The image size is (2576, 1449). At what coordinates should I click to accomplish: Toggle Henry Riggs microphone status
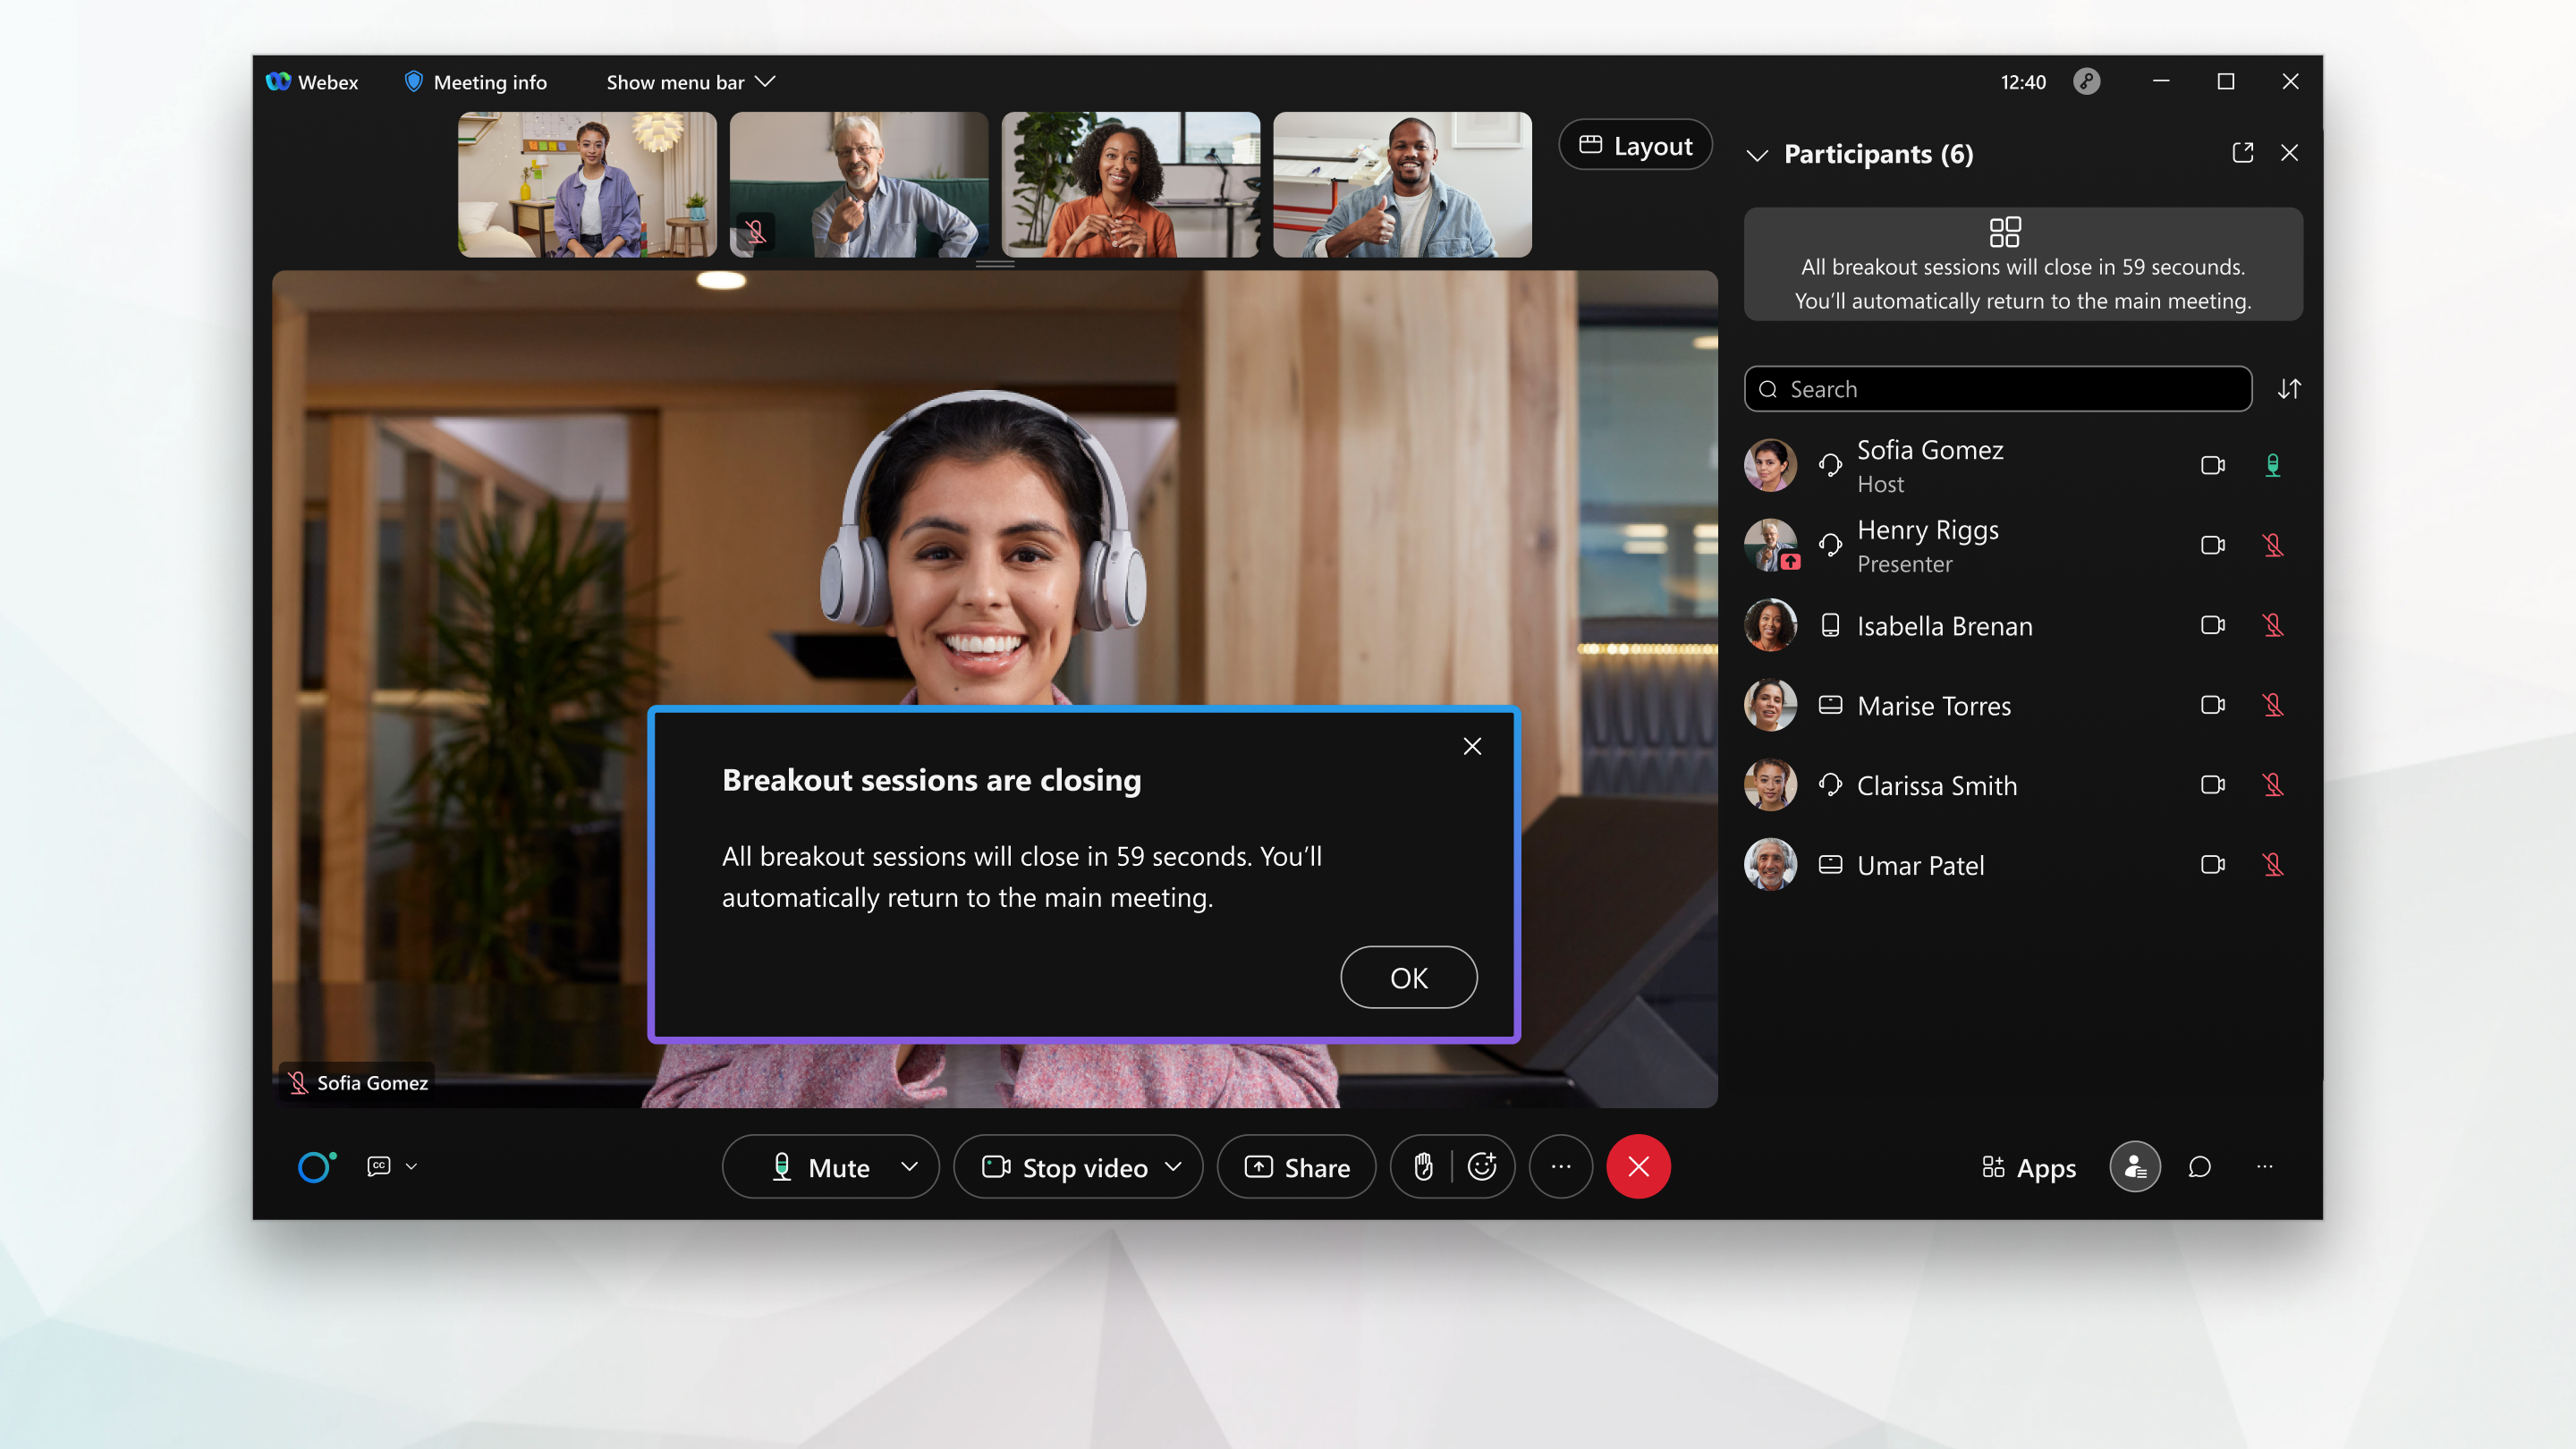pyautogui.click(x=2272, y=545)
